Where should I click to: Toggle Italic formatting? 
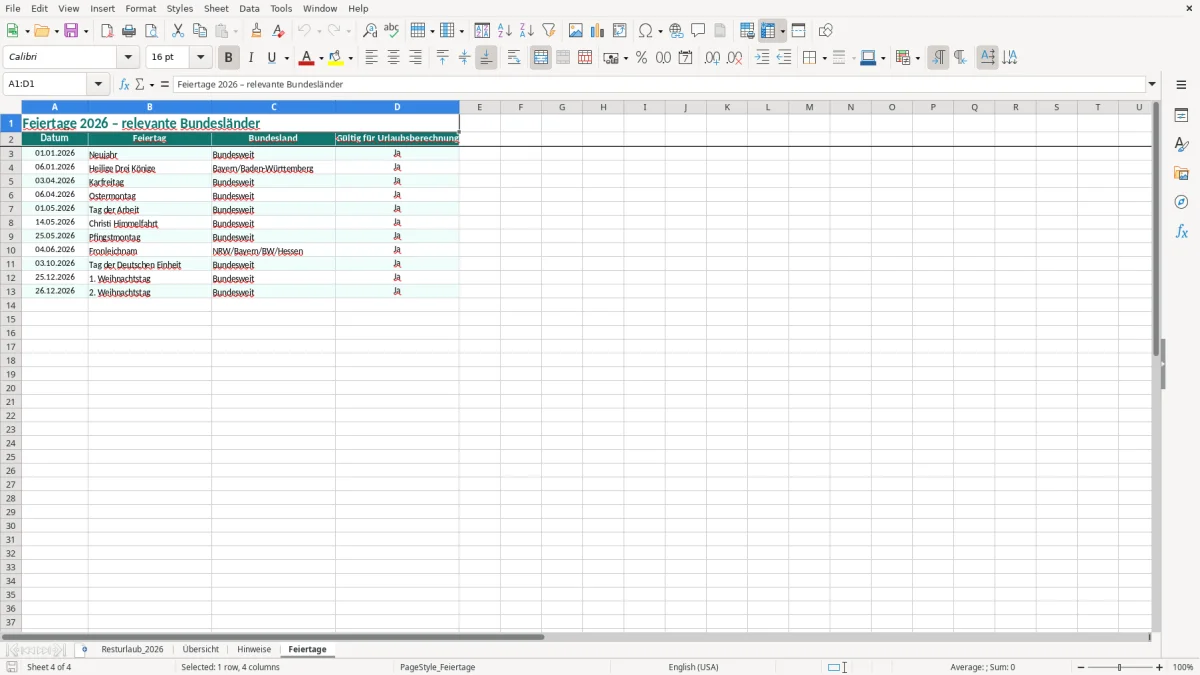251,58
